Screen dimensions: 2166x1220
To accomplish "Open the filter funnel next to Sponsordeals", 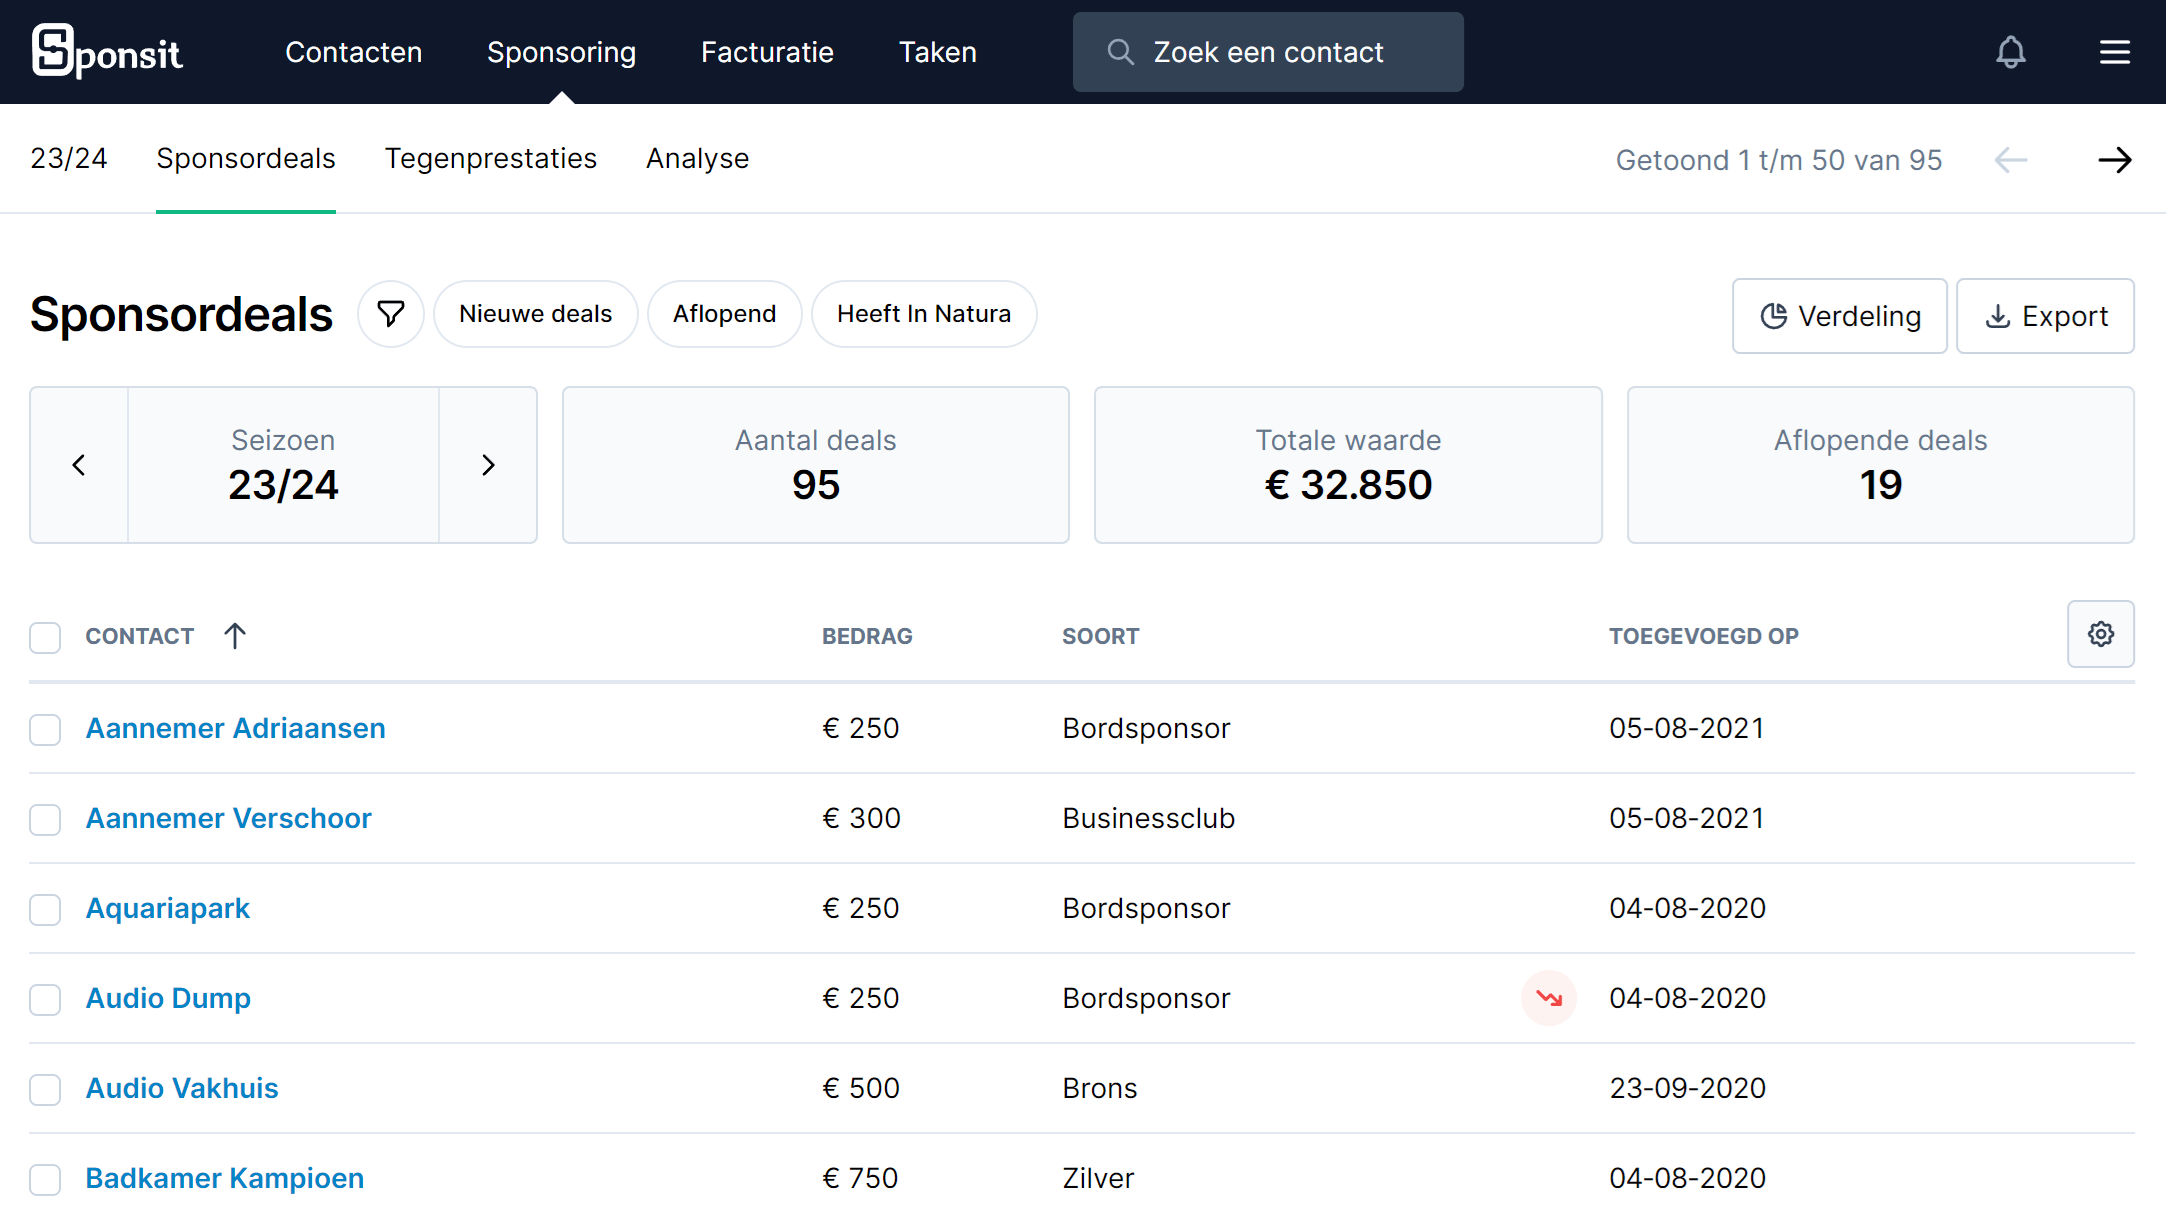I will pyautogui.click(x=390, y=313).
